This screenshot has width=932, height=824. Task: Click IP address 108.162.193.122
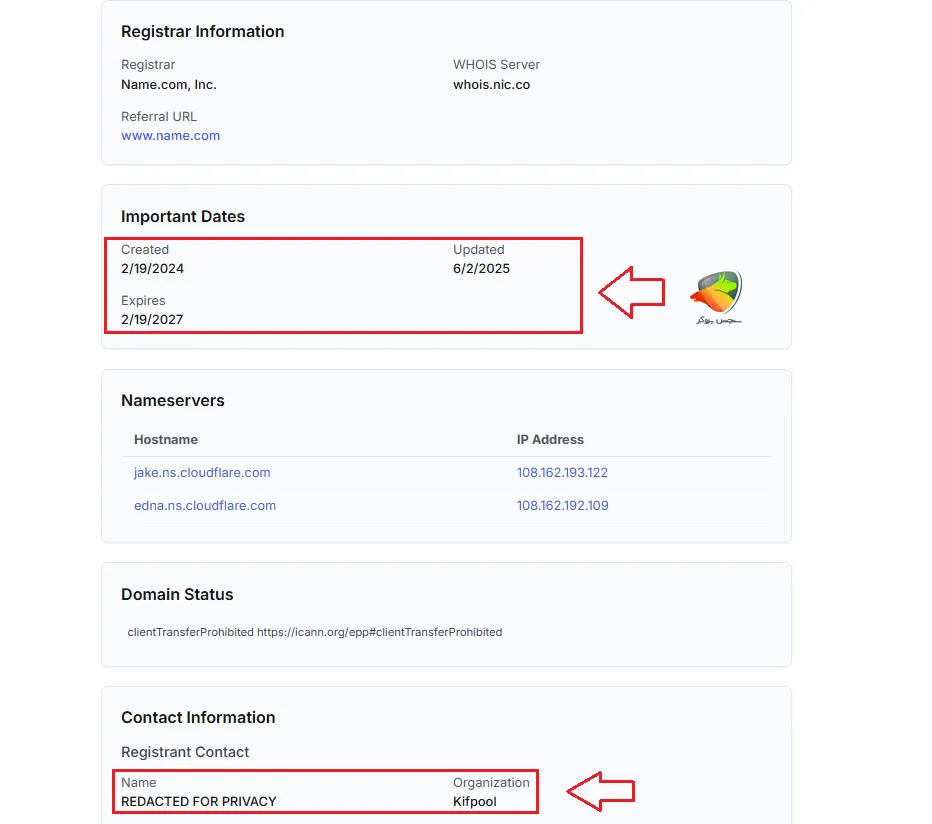coord(562,473)
